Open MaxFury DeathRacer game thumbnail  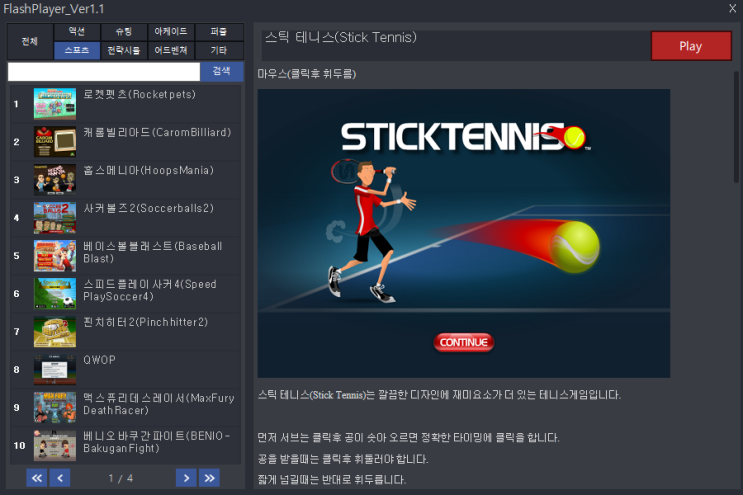click(x=55, y=407)
